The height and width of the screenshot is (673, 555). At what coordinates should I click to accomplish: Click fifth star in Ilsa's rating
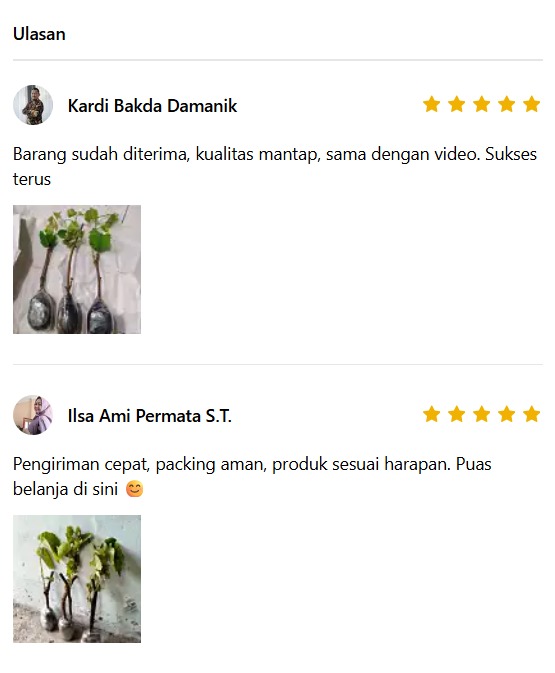click(531, 414)
